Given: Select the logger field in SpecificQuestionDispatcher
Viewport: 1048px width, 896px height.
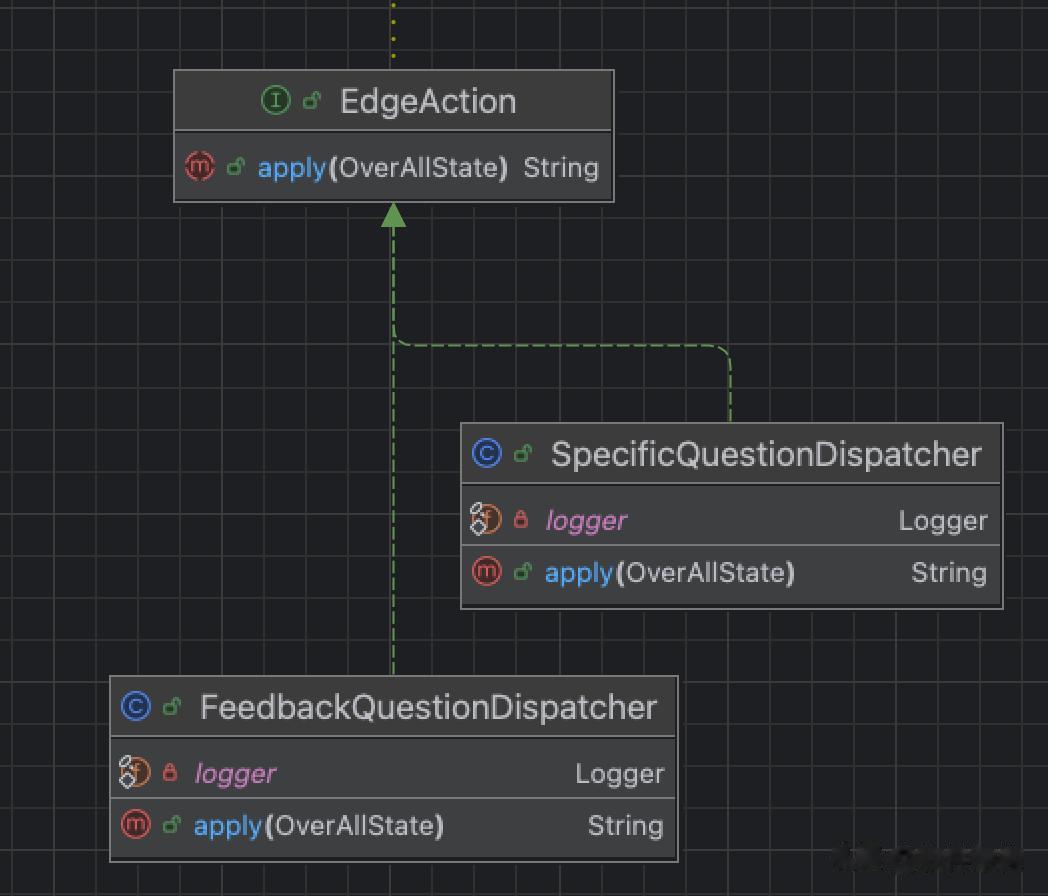Looking at the screenshot, I should 586,521.
